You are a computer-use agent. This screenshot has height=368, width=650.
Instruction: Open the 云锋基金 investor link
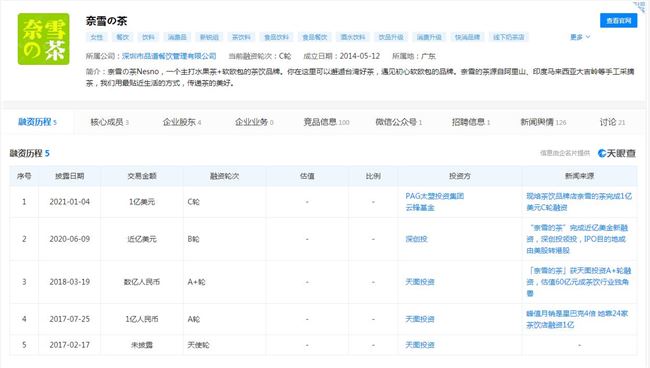(x=420, y=208)
